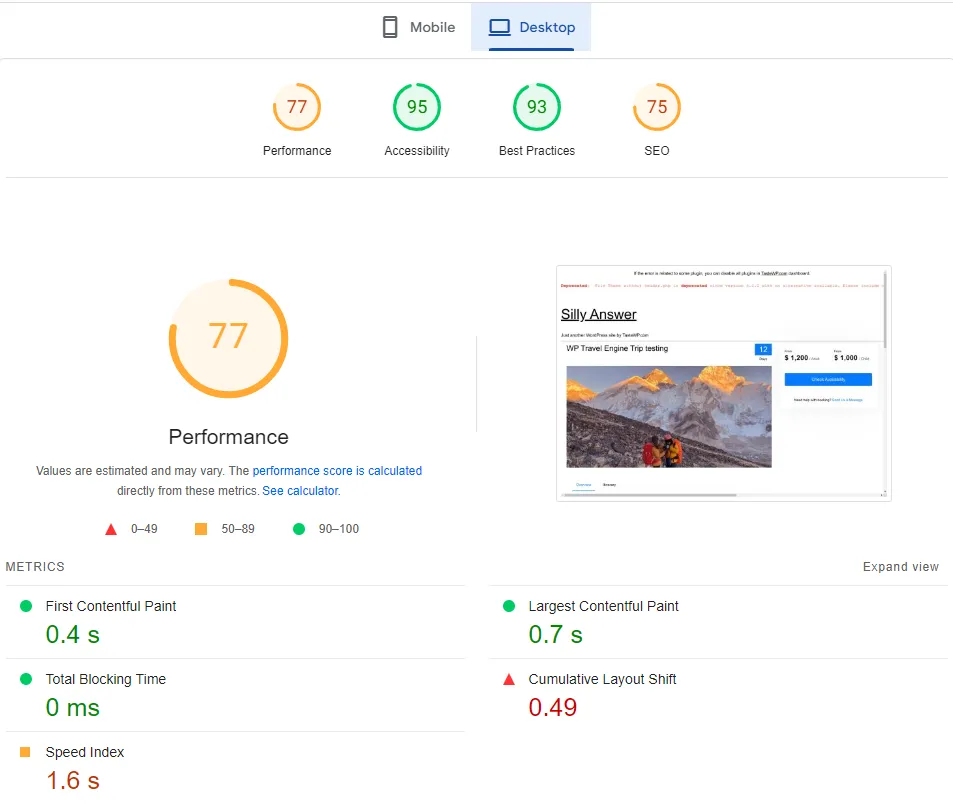The width and height of the screenshot is (953, 808).
Task: Click the 0.49 value
Action: coord(552,708)
